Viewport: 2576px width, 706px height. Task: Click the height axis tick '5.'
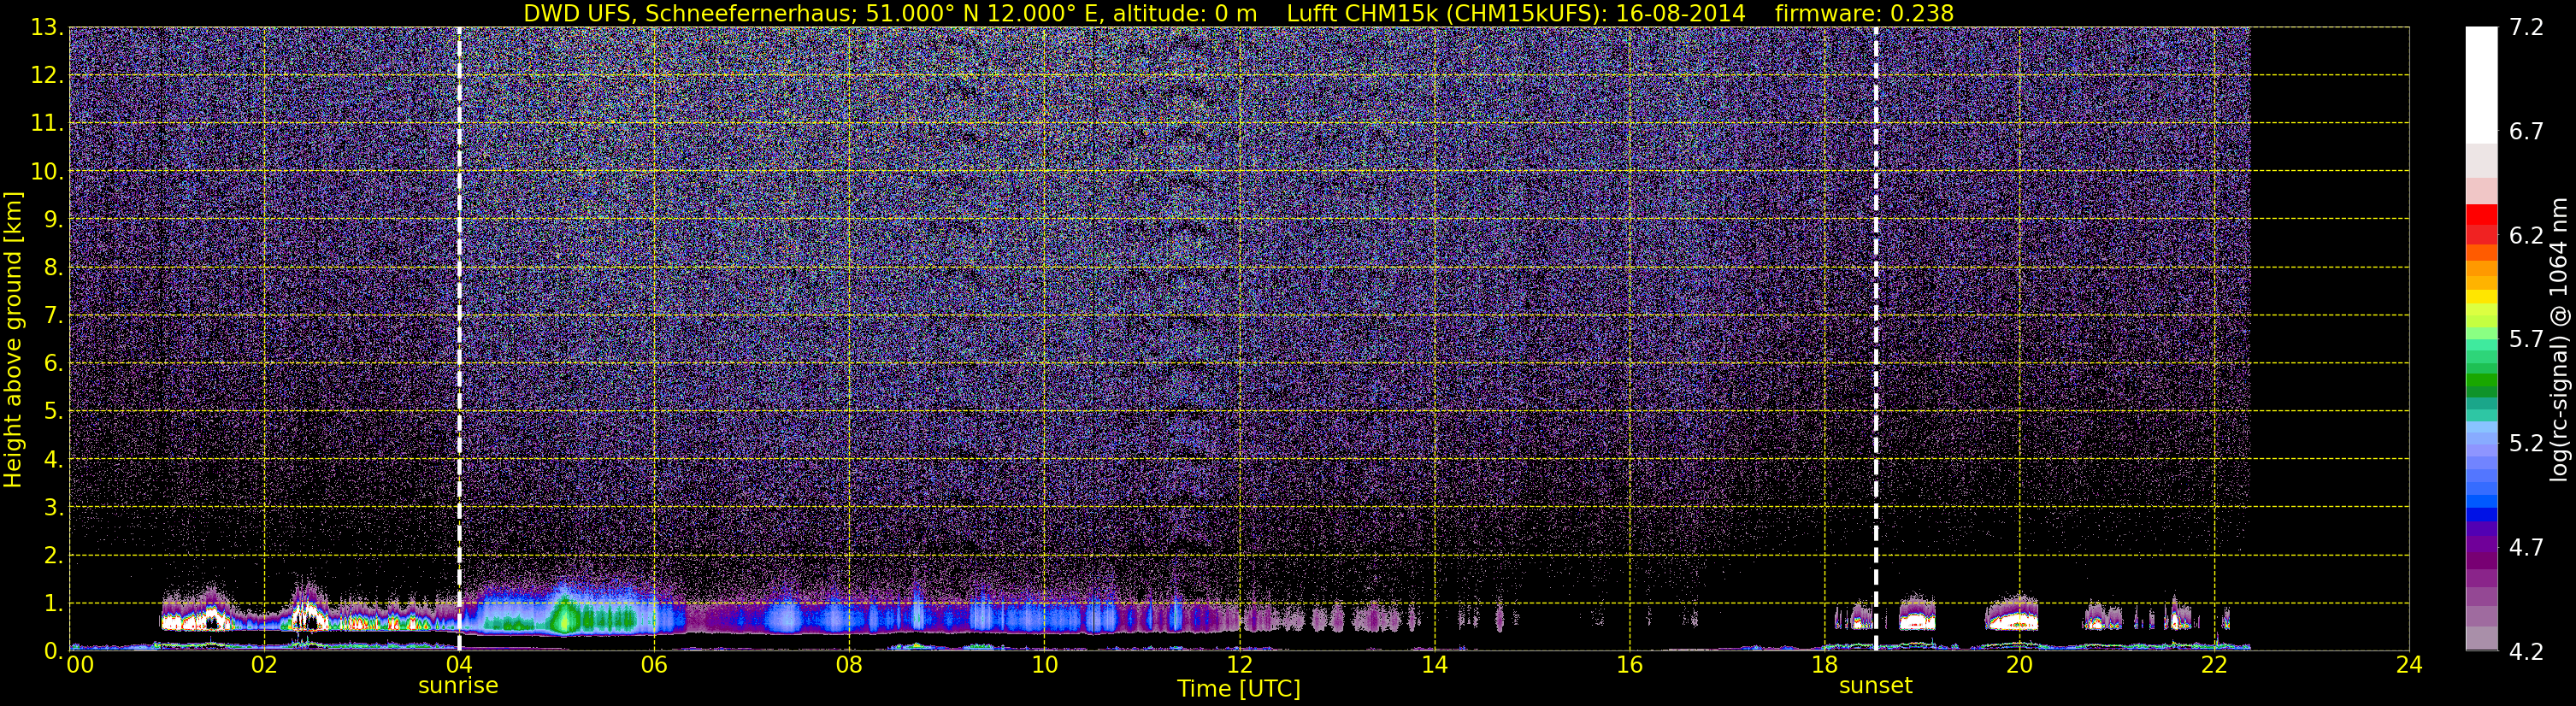pos(53,411)
